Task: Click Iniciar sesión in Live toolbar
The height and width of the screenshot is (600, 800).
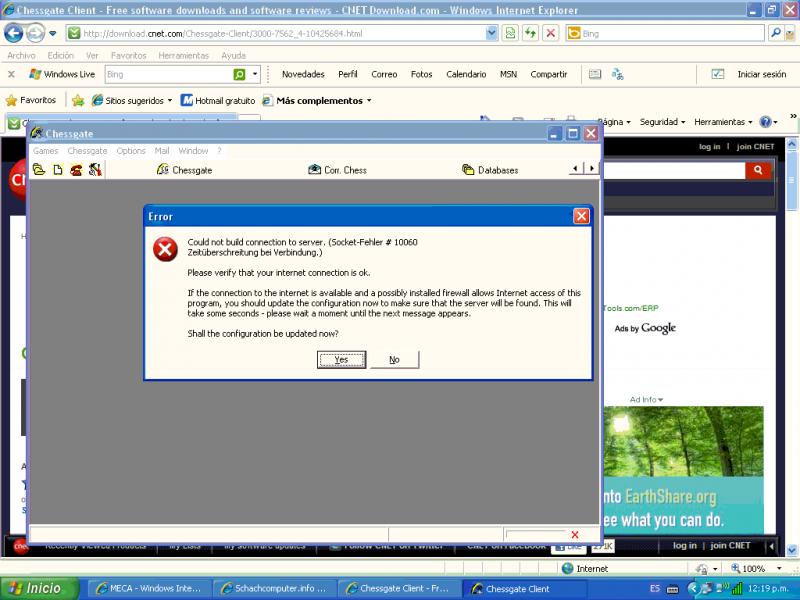Action: (761, 74)
